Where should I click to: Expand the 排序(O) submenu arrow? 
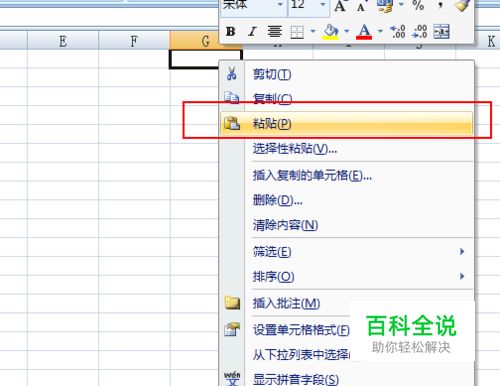[462, 276]
